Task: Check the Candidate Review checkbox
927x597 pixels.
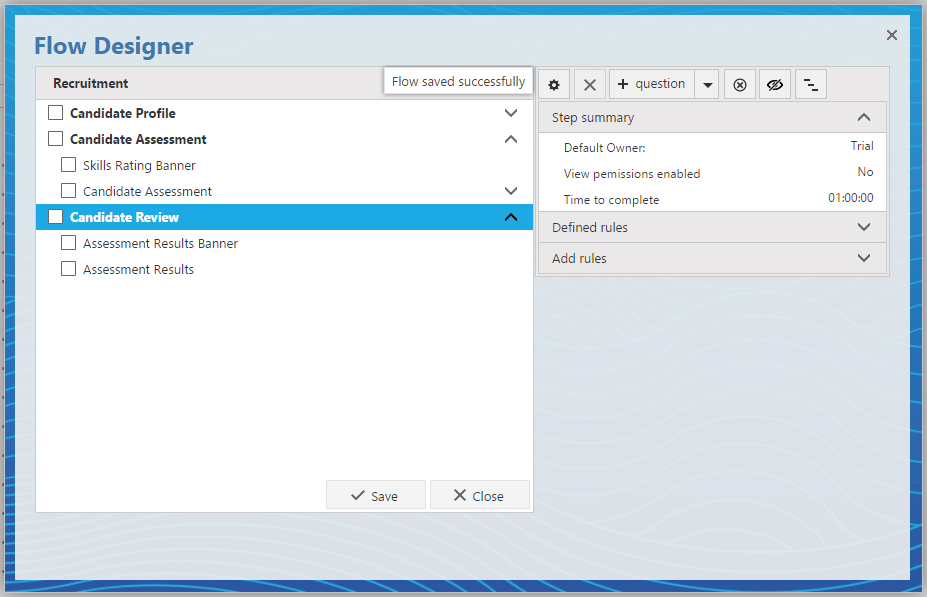Action: coord(56,216)
